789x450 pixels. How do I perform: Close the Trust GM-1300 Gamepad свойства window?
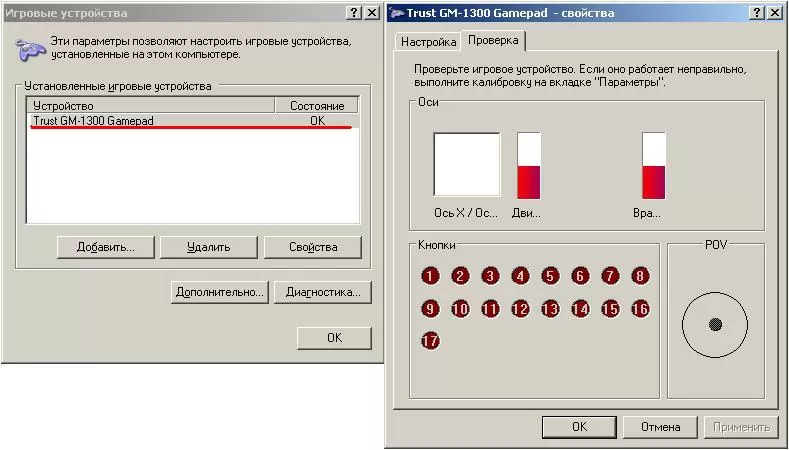click(773, 13)
